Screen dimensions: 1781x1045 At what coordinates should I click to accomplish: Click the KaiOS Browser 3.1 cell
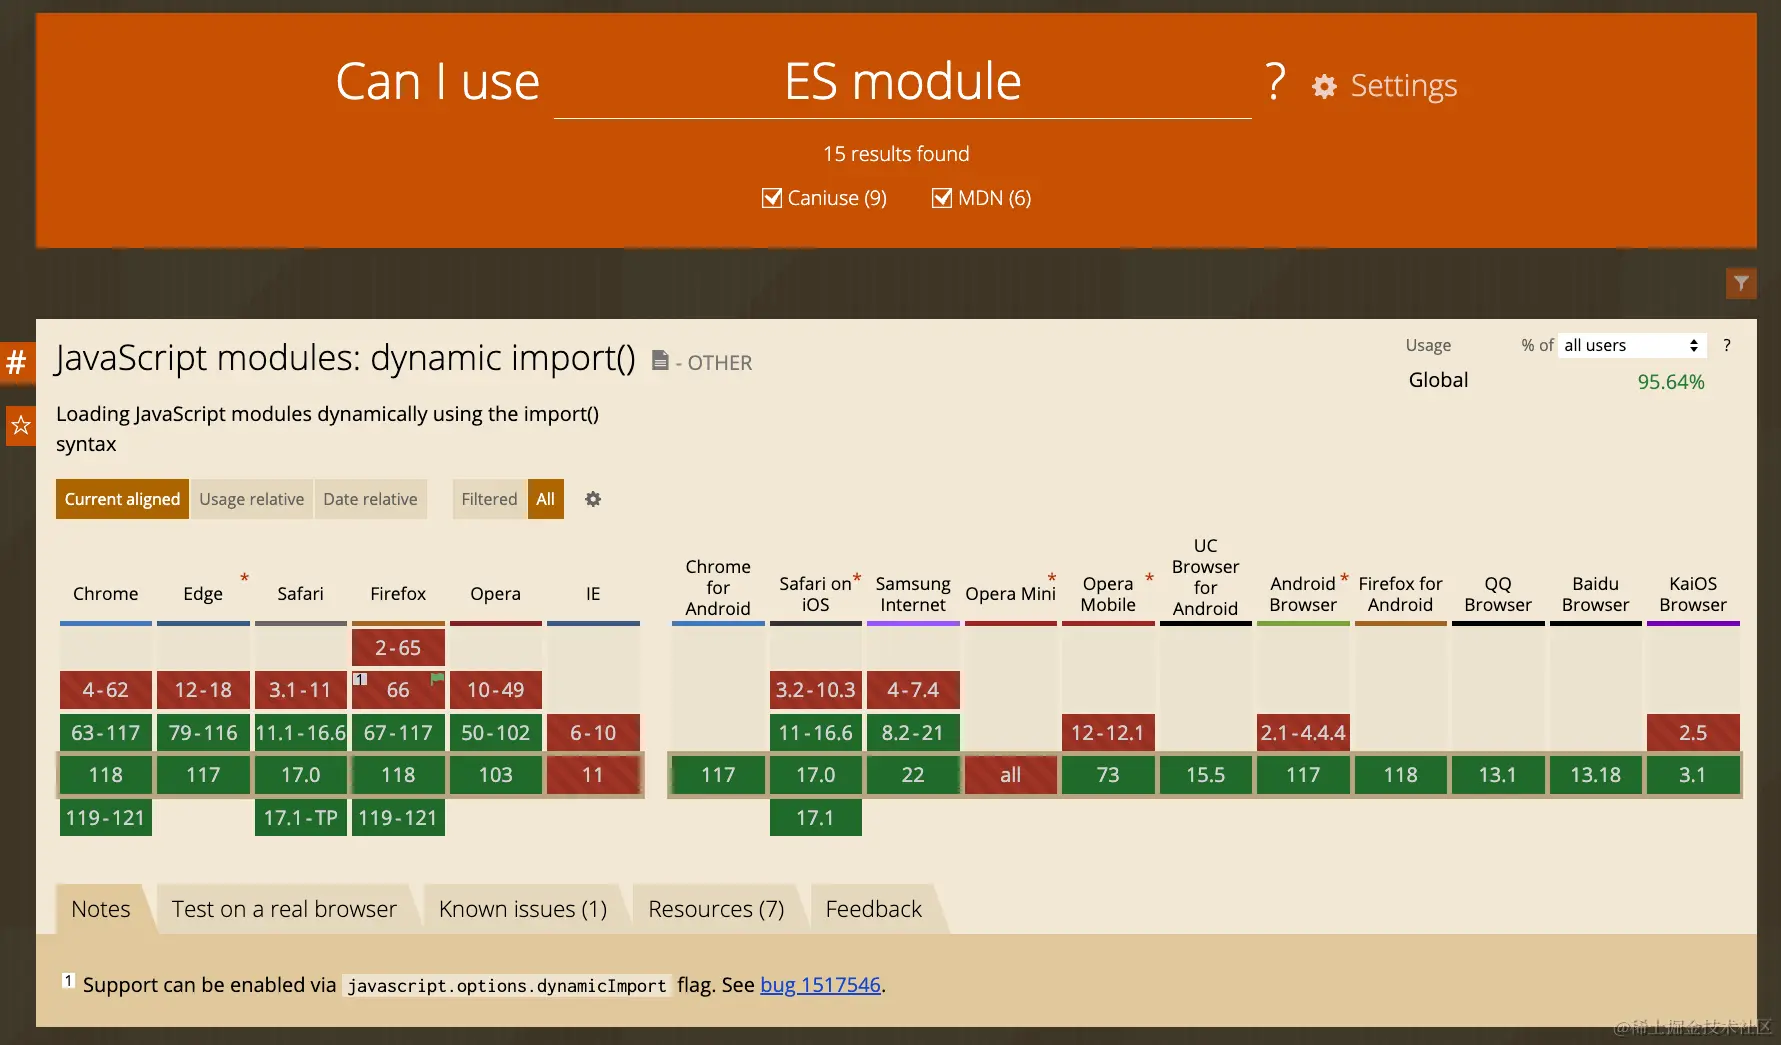coord(1693,775)
